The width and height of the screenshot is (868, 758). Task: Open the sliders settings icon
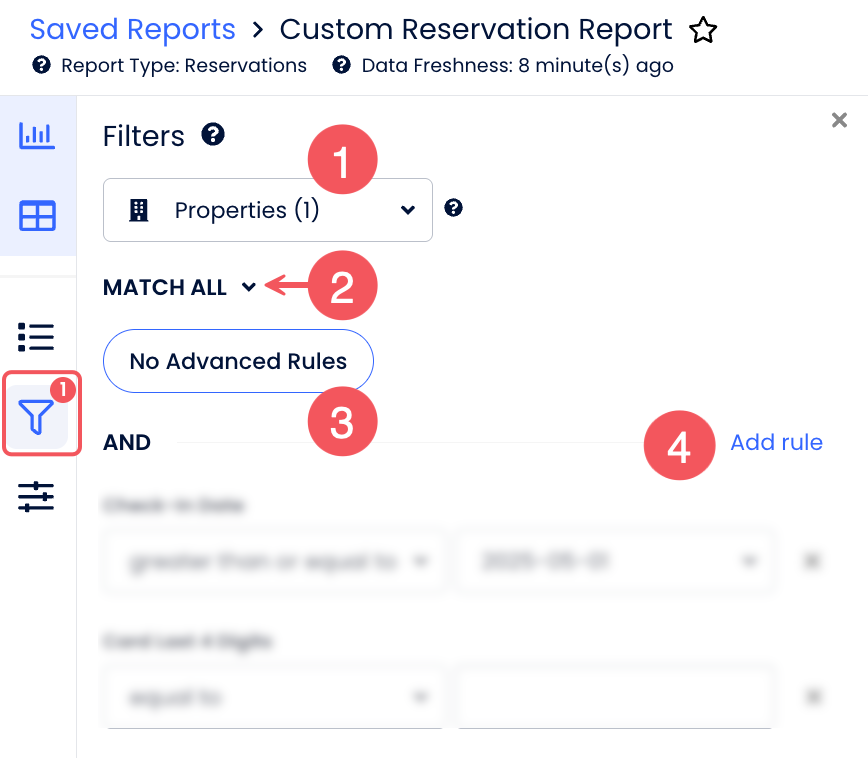(x=37, y=496)
